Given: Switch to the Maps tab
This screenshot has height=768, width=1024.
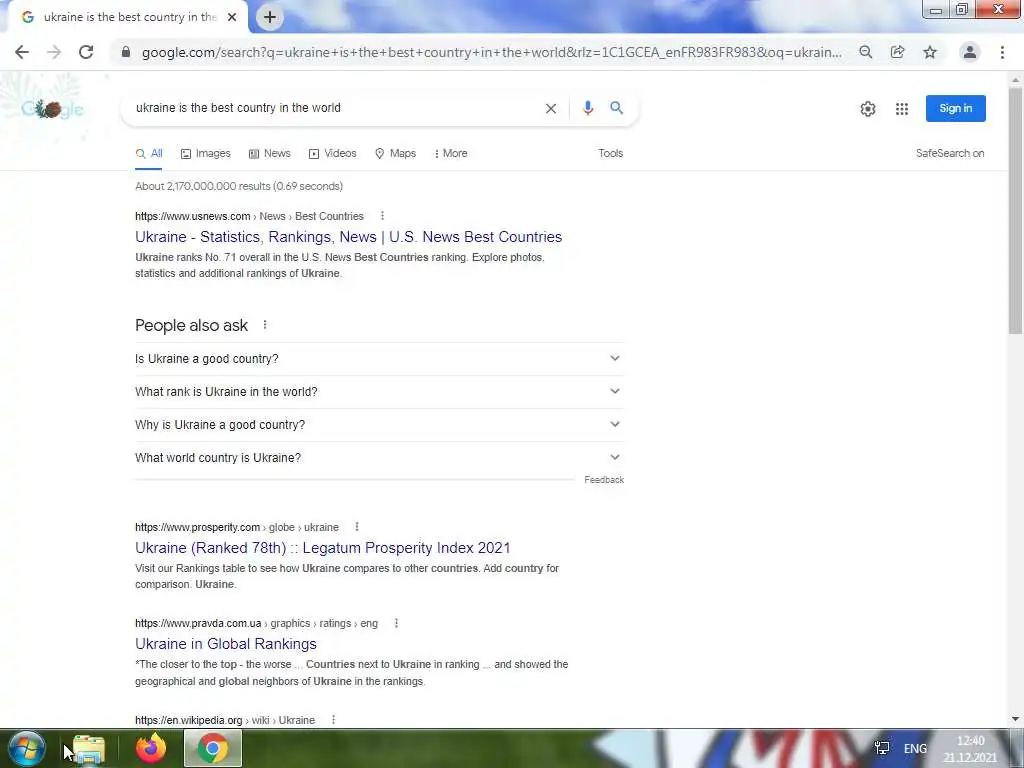Looking at the screenshot, I should point(395,153).
